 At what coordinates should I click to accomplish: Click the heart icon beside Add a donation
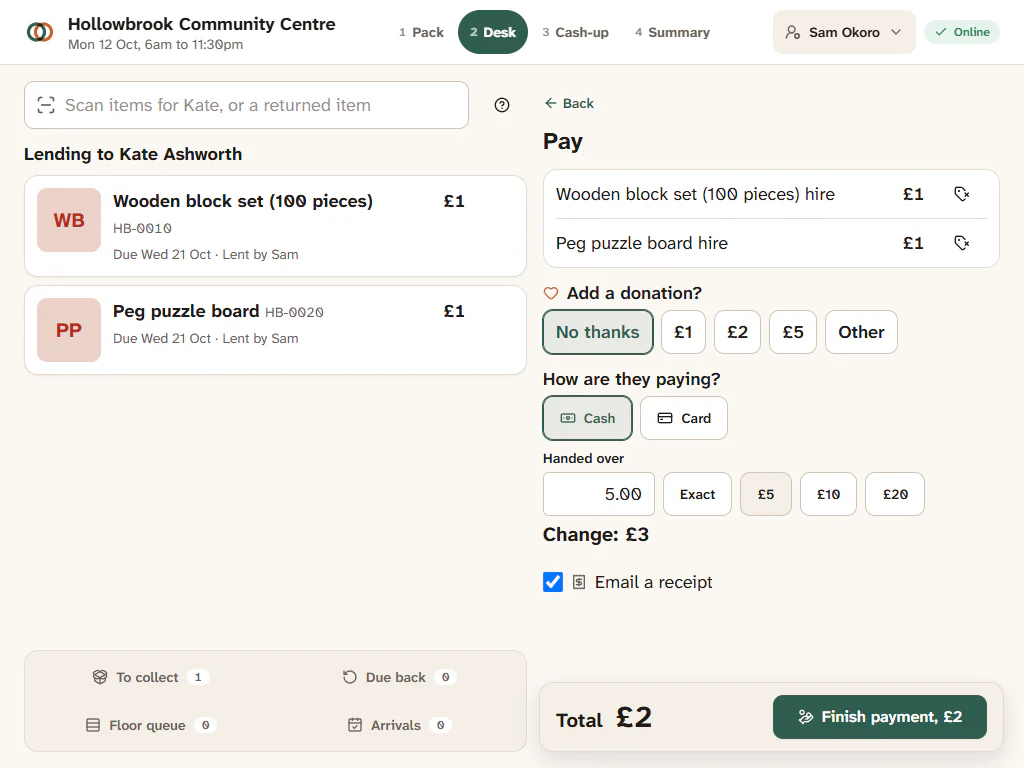click(x=551, y=293)
